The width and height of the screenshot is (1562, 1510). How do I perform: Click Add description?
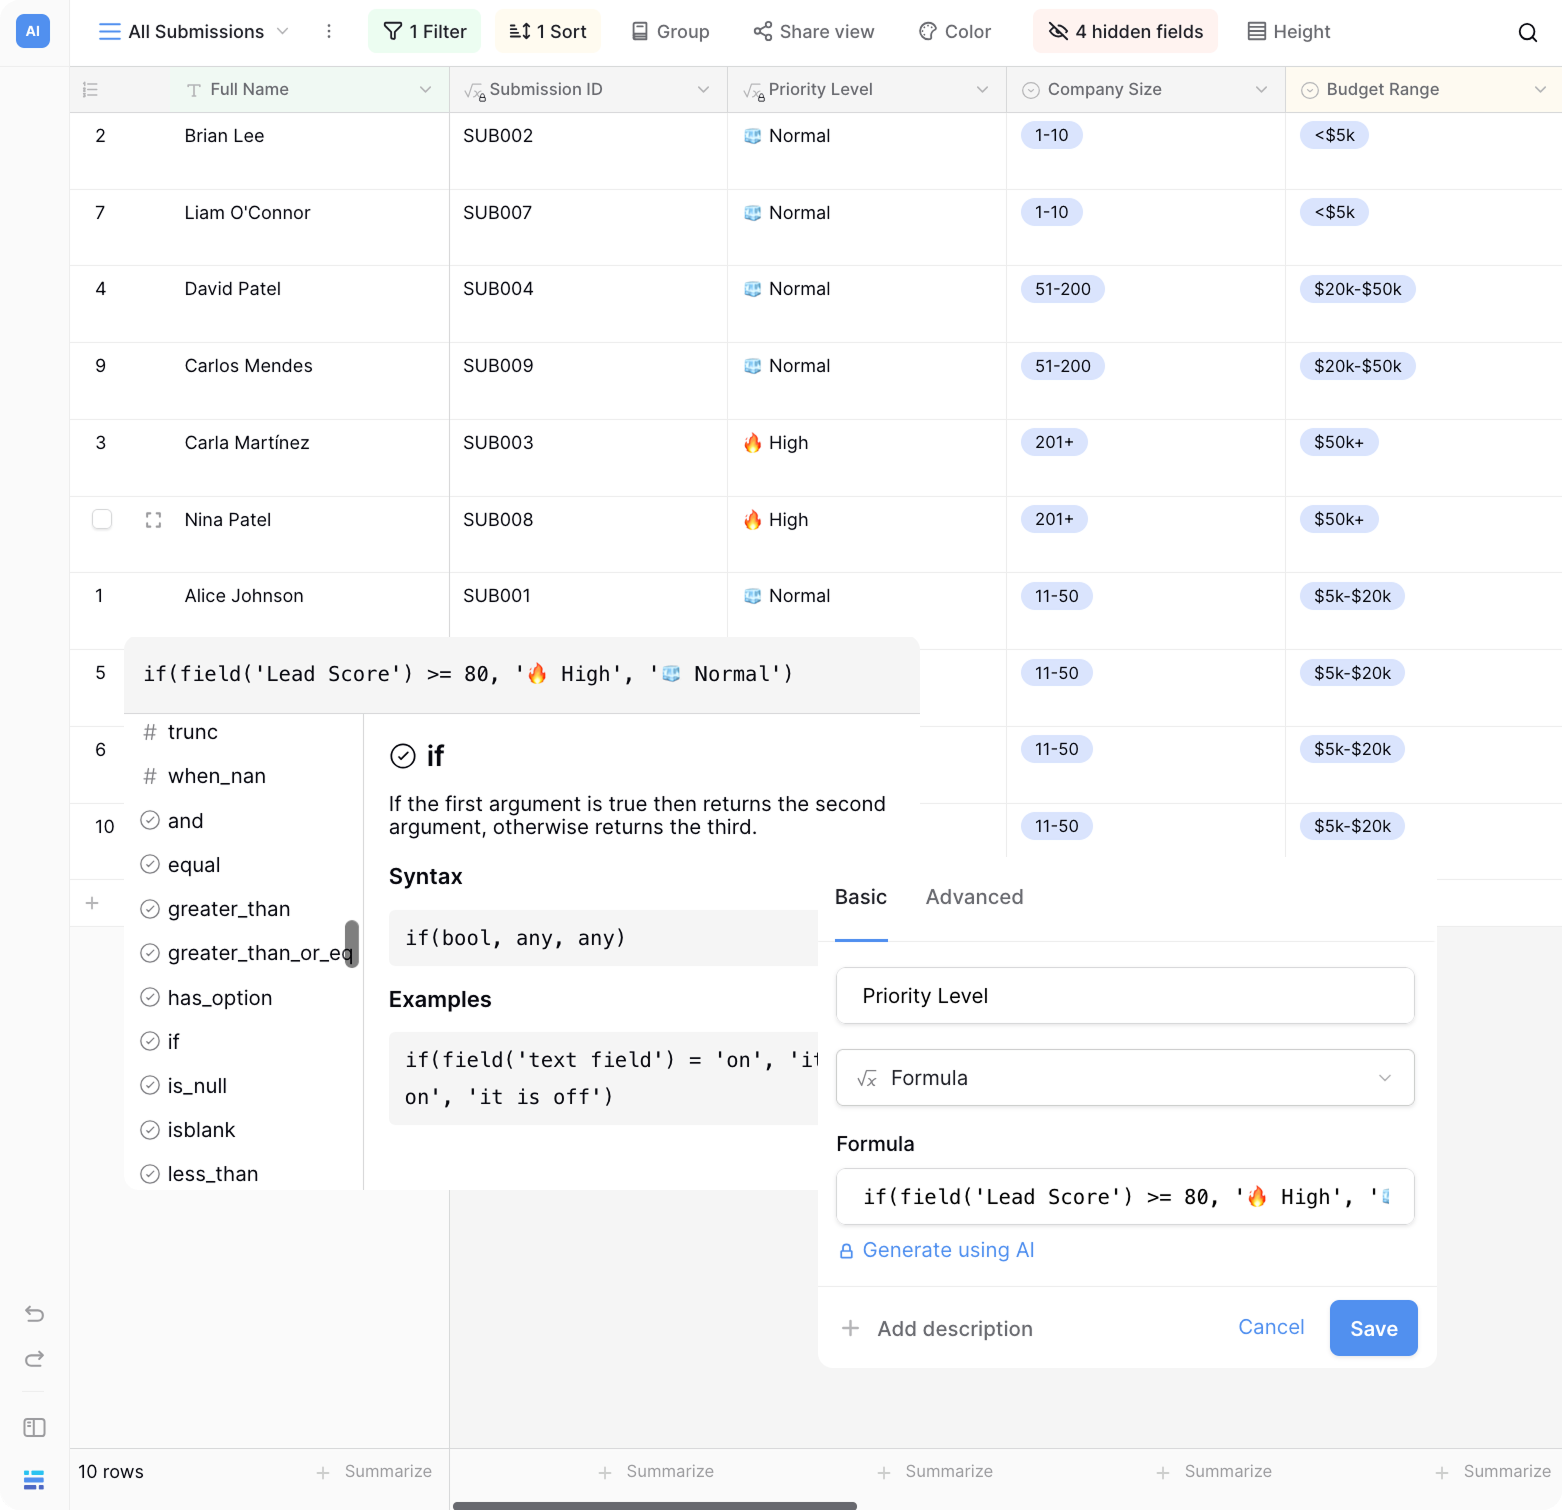tap(955, 1328)
